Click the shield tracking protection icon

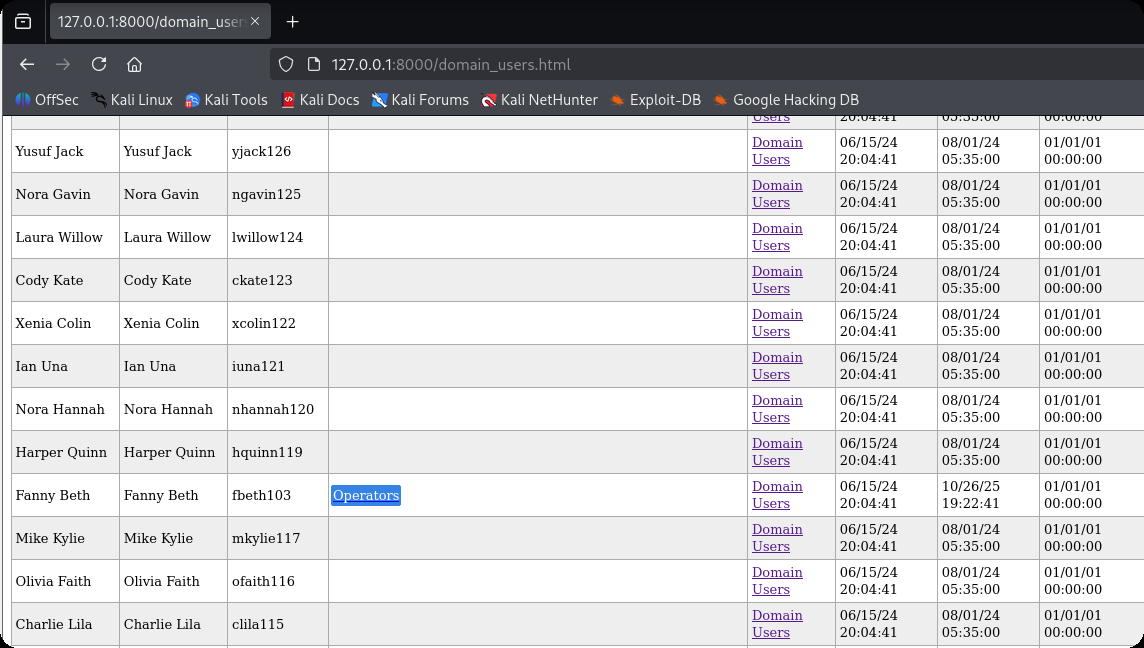point(286,64)
